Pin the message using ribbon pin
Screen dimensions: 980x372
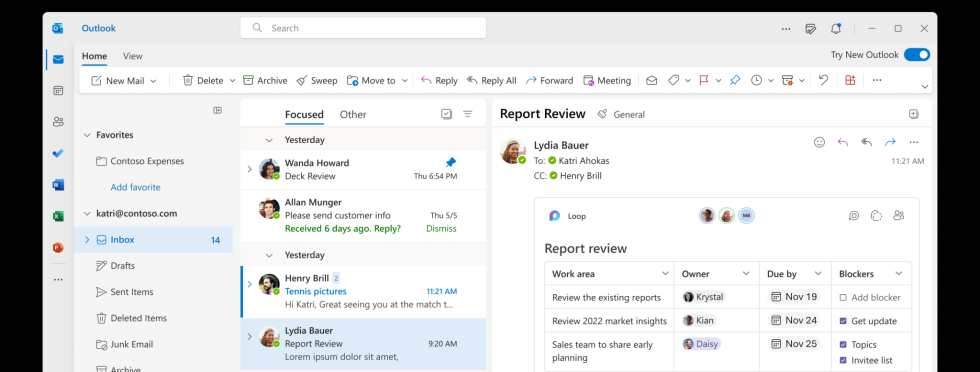tap(735, 81)
